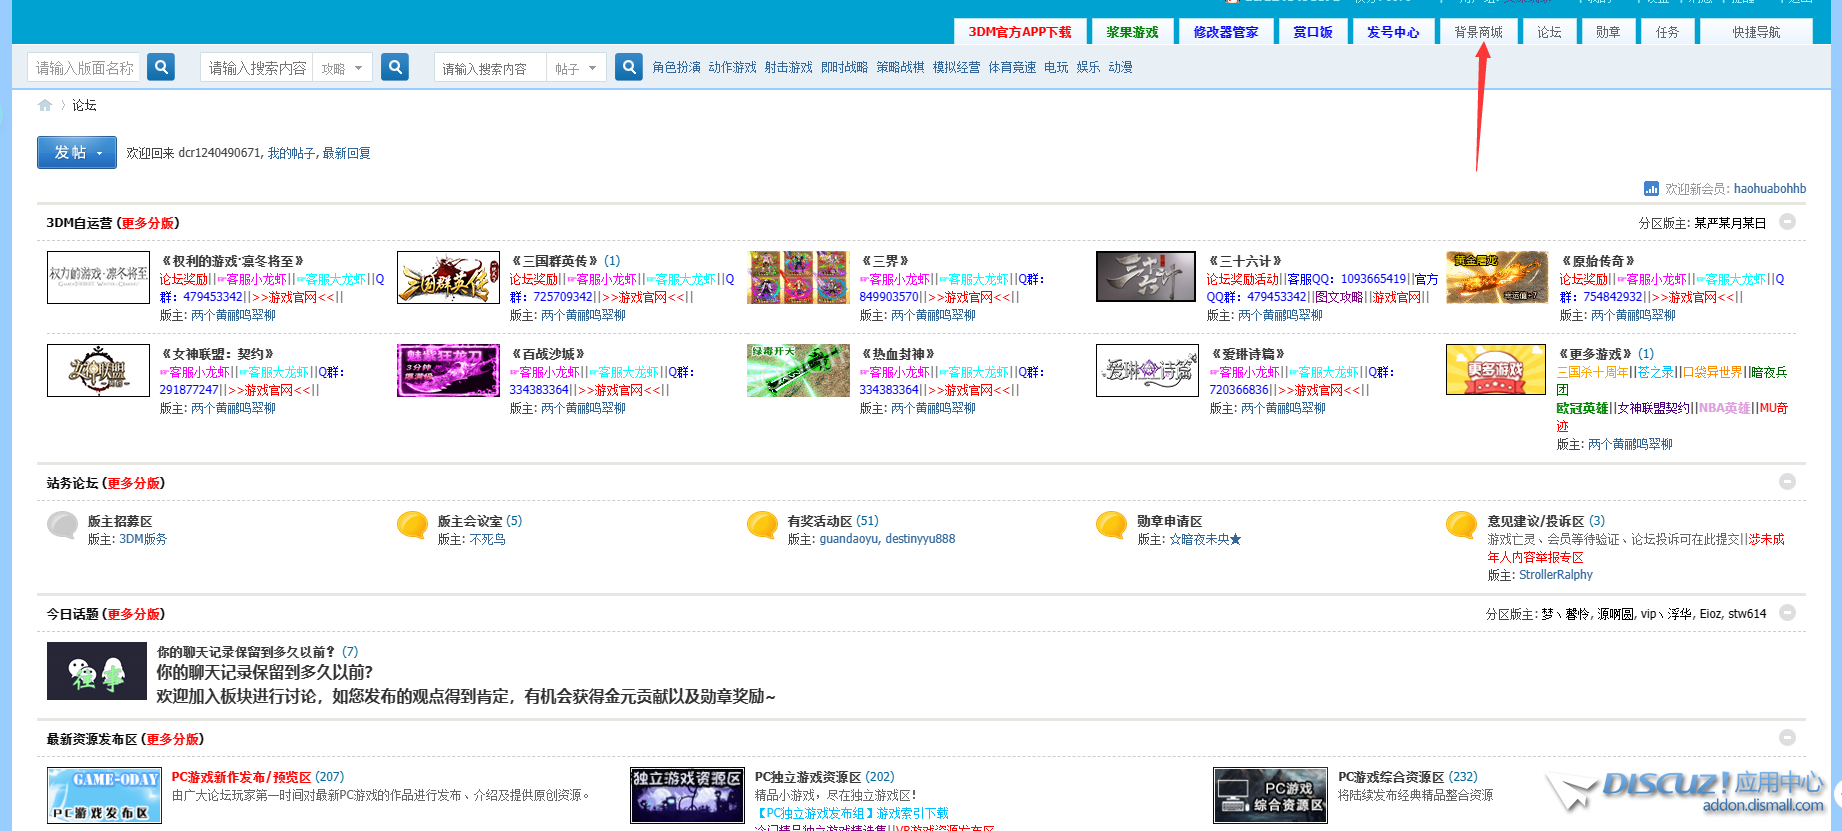This screenshot has height=831, width=1842.
Task: Click 更多分版 link in 今日话题
Action: [134, 614]
